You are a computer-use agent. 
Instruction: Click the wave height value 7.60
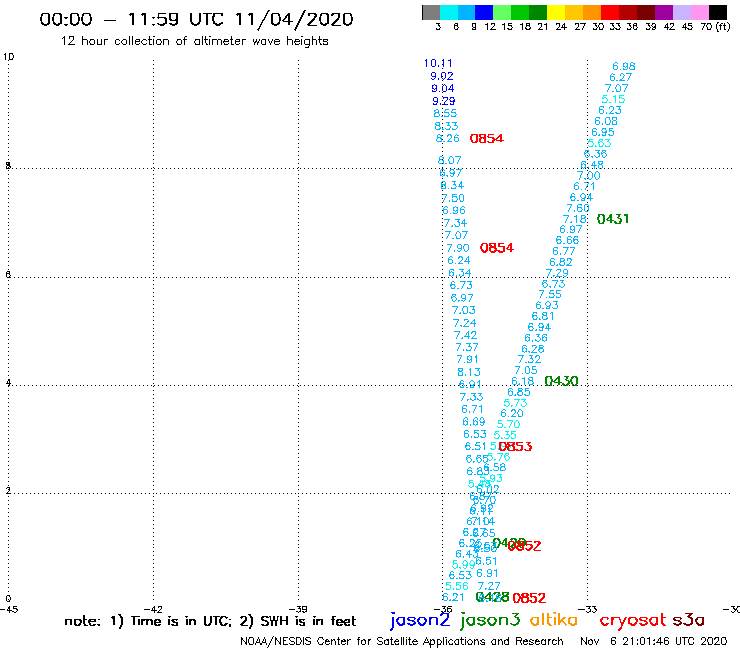(x=578, y=208)
